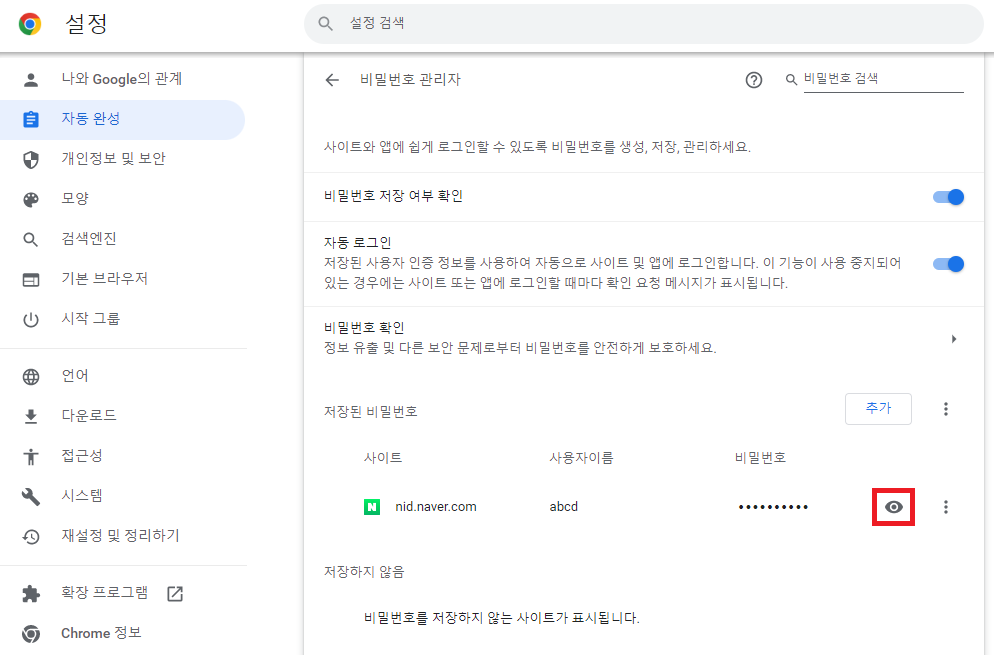Go back with the arrow beside 비밀번호 관리자

332,80
